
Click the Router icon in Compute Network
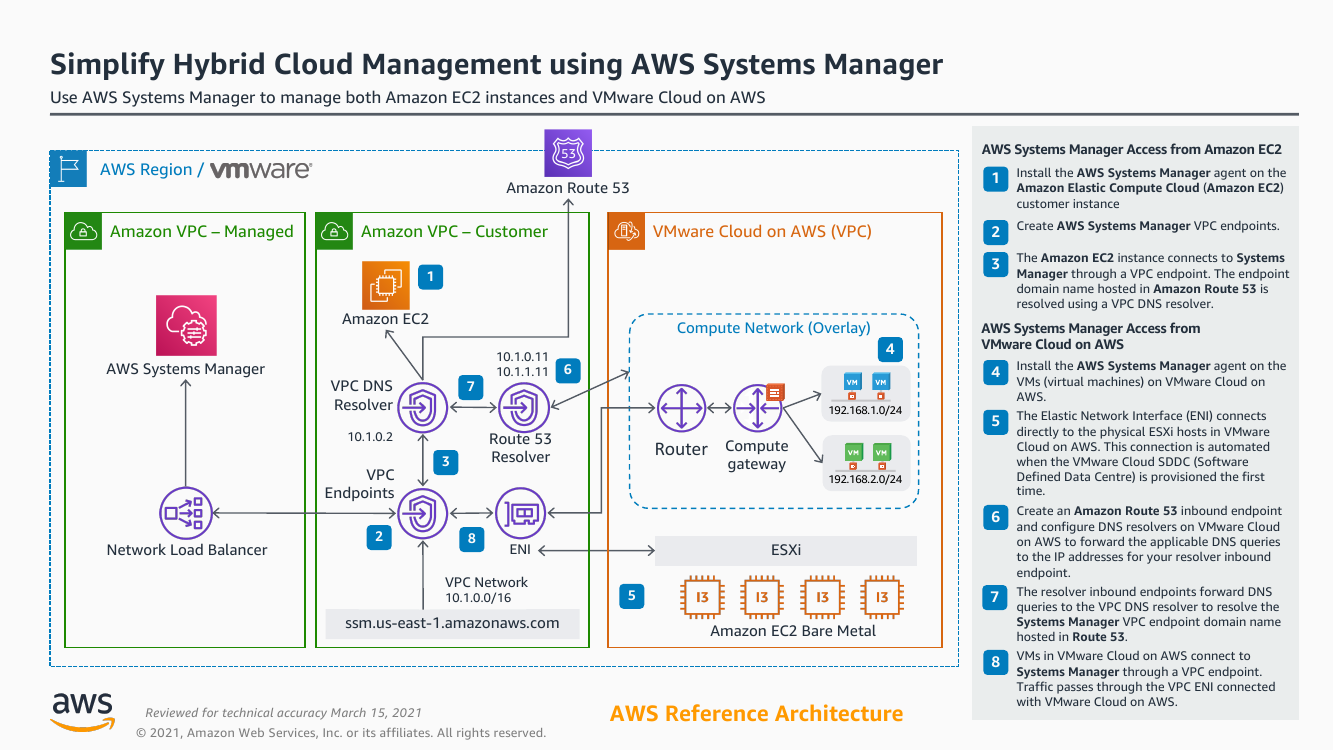click(681, 409)
